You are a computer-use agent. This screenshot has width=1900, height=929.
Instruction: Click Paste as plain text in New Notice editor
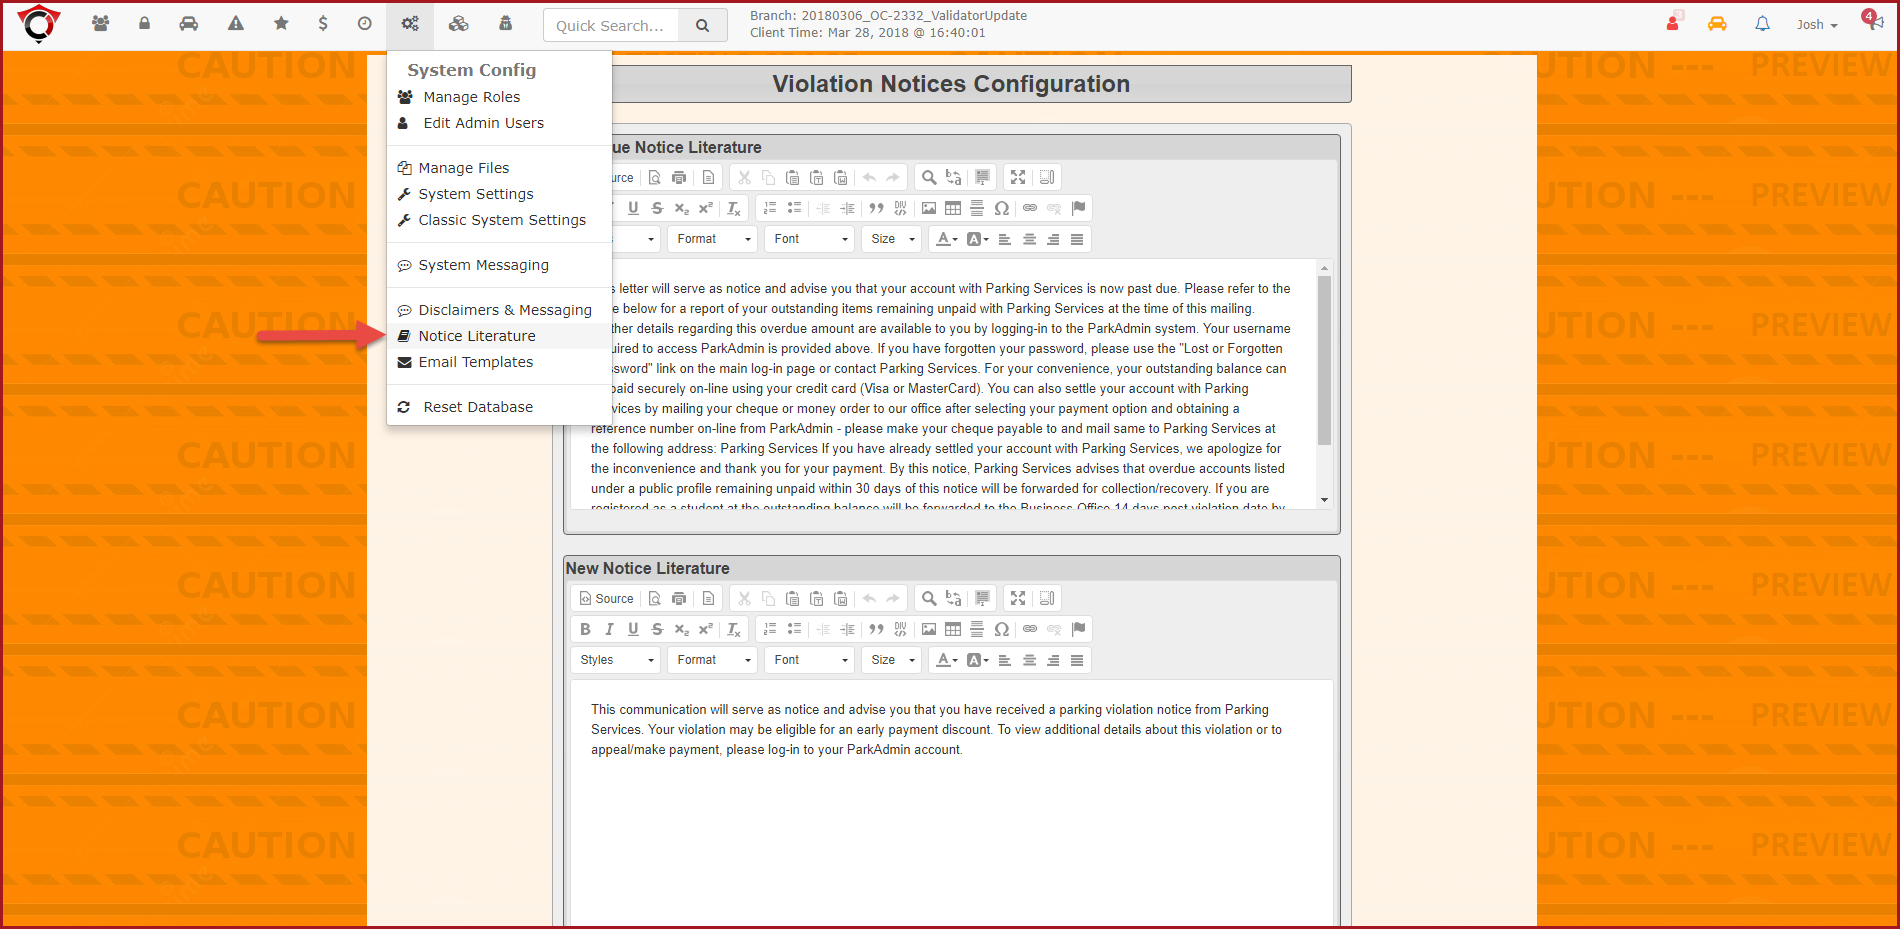(x=816, y=599)
